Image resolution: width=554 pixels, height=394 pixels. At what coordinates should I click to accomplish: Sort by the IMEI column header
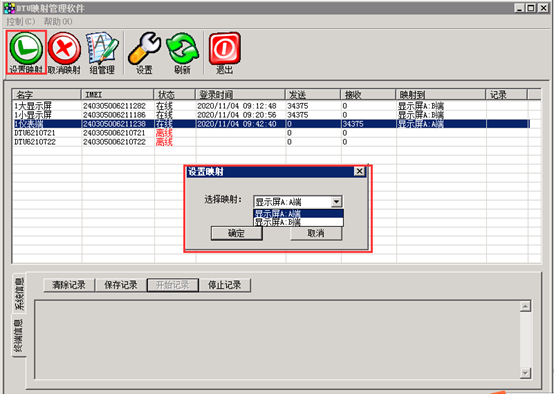[x=118, y=94]
